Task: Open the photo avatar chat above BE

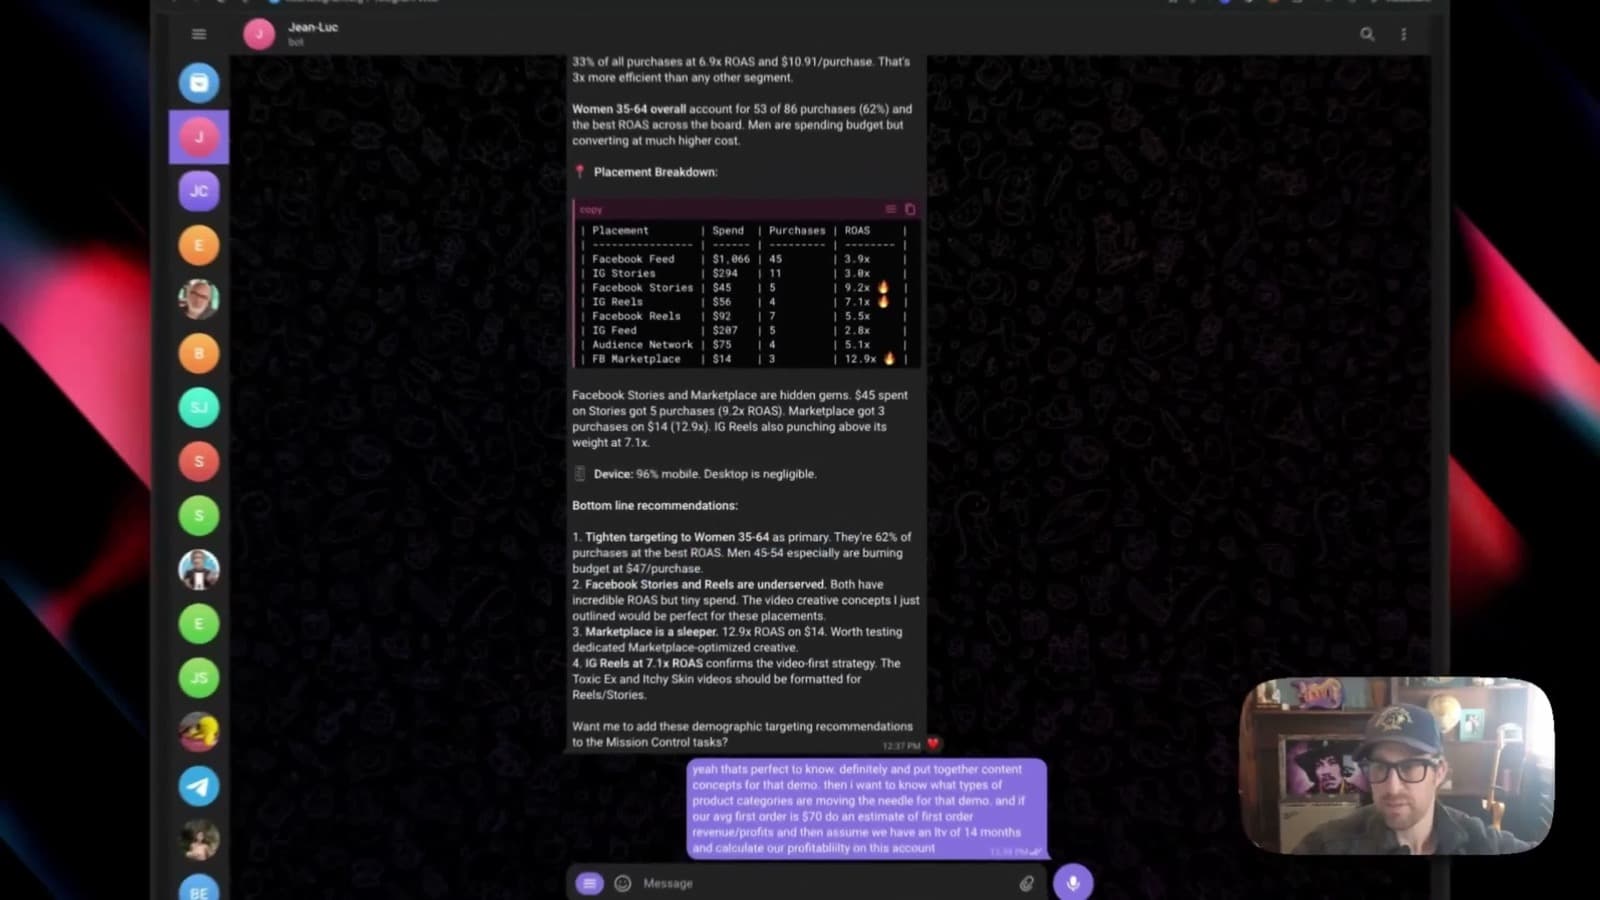Action: coord(199,840)
